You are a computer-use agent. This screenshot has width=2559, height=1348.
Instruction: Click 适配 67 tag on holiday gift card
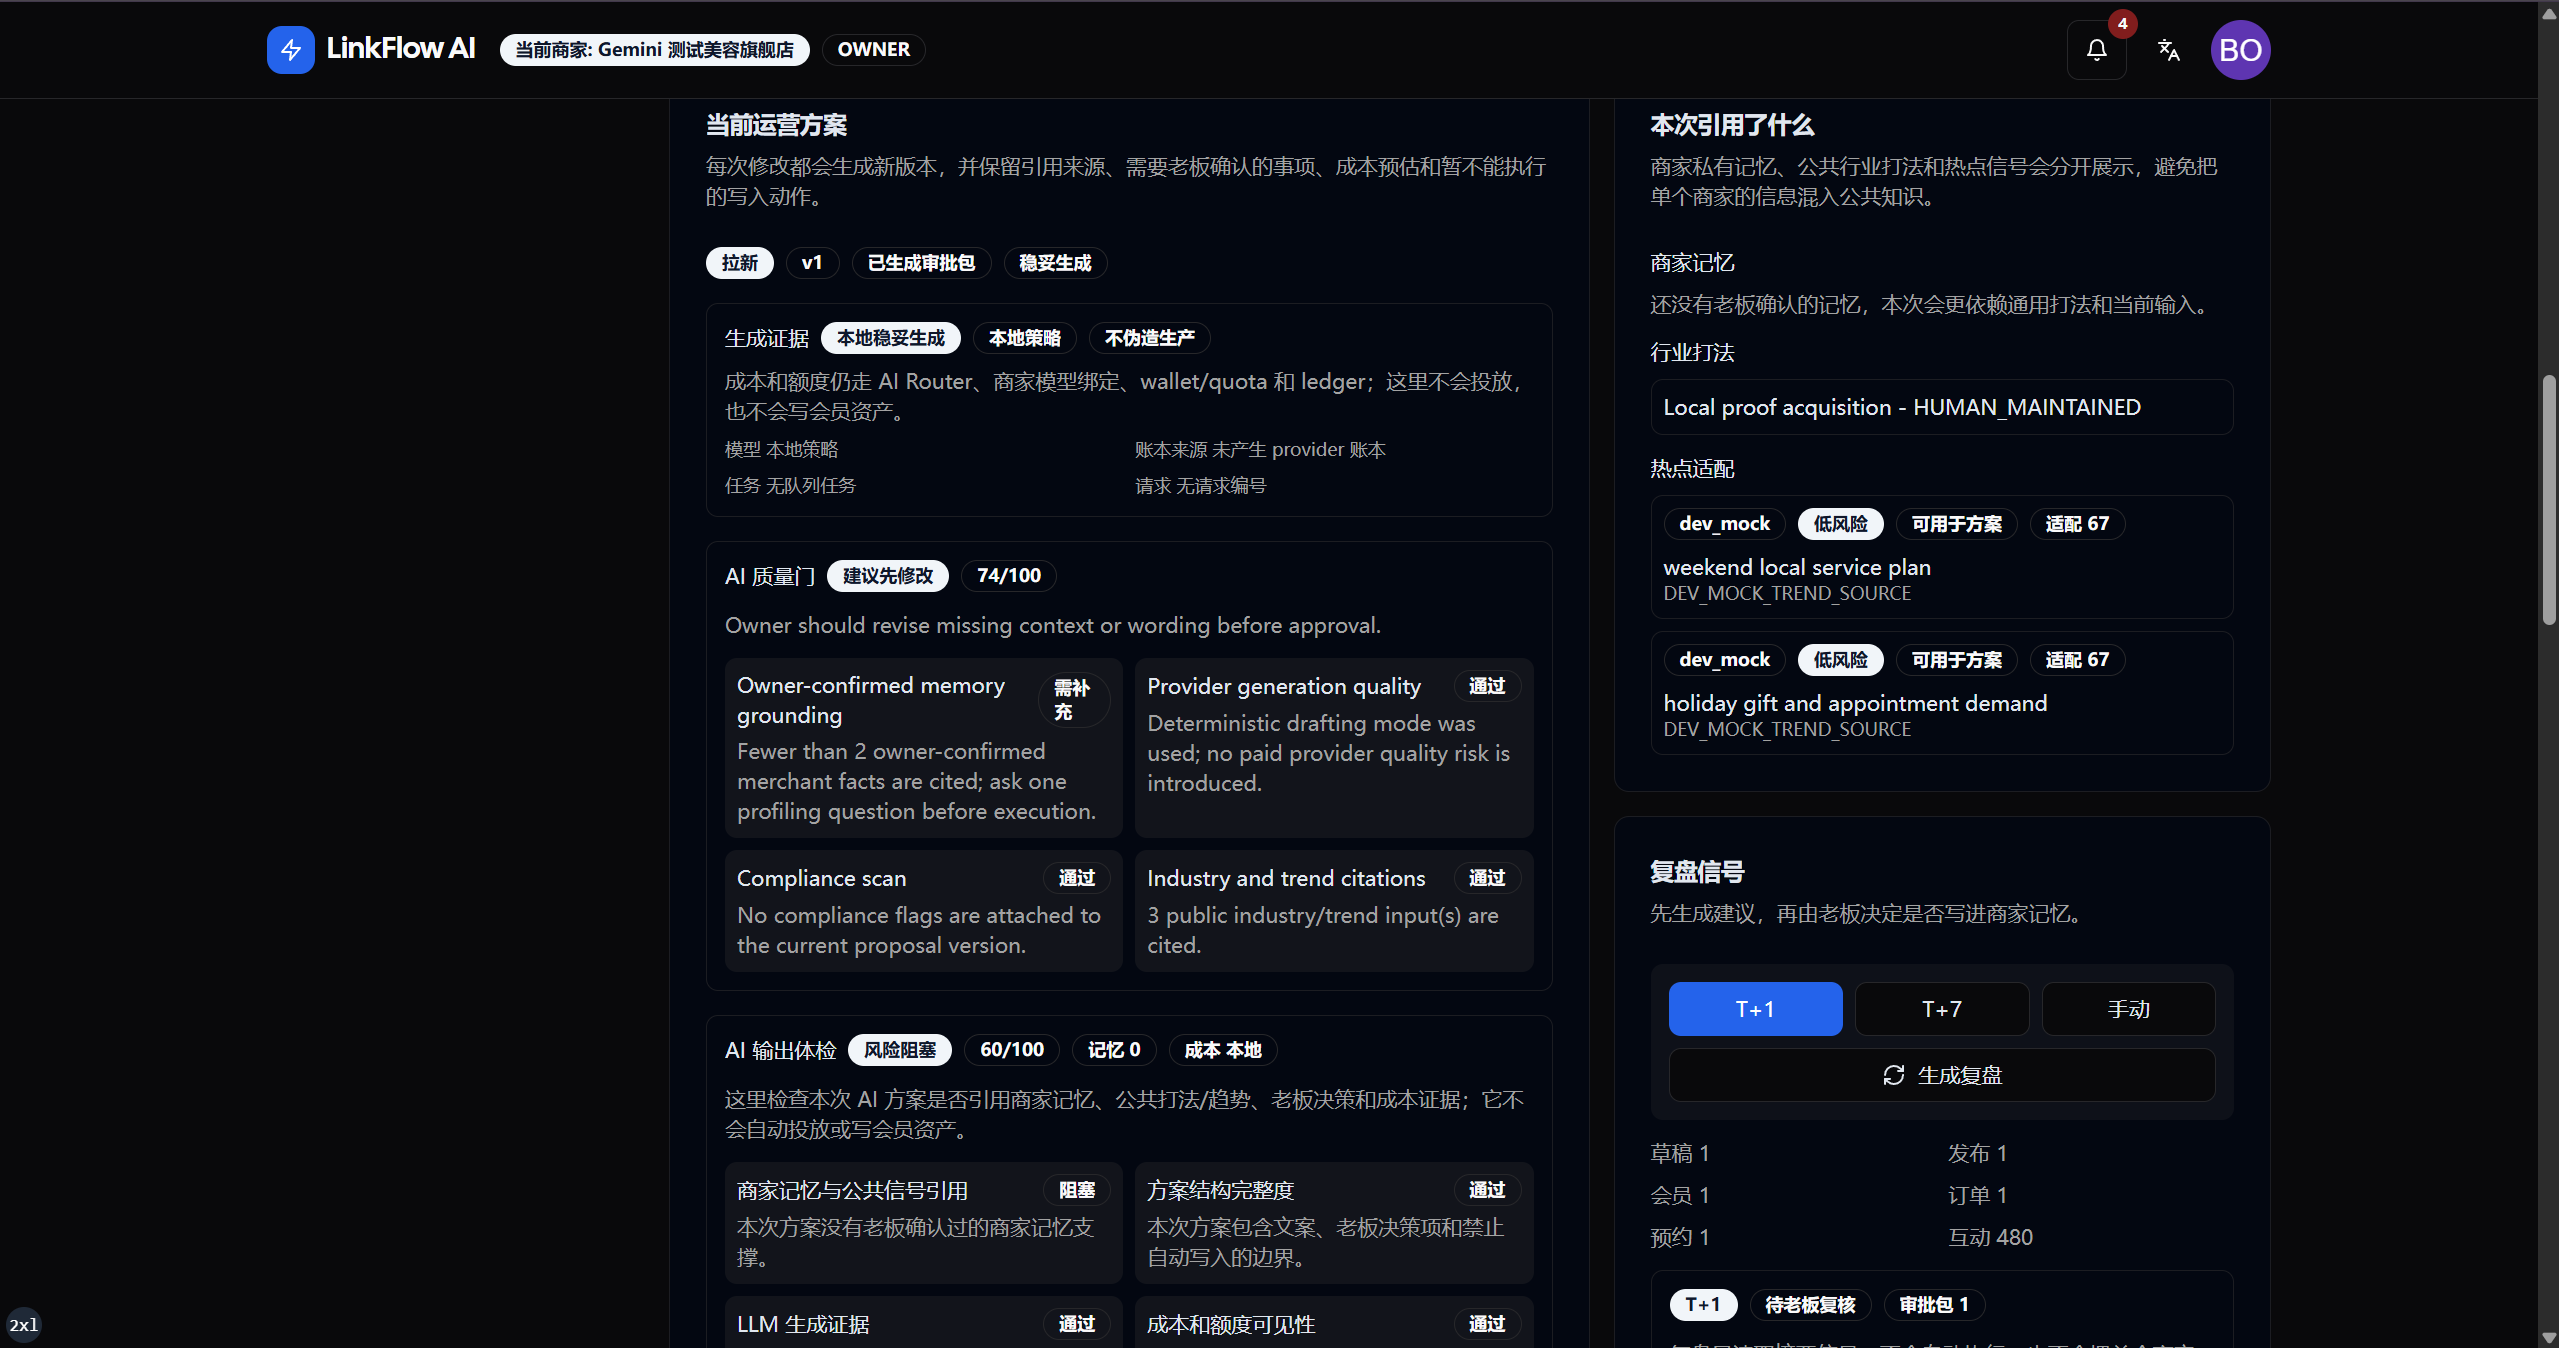coord(2077,660)
